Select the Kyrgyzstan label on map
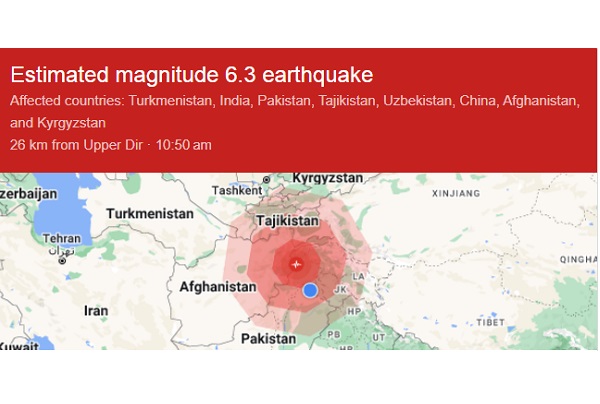Viewport: 600px width, 404px height. [x=328, y=178]
